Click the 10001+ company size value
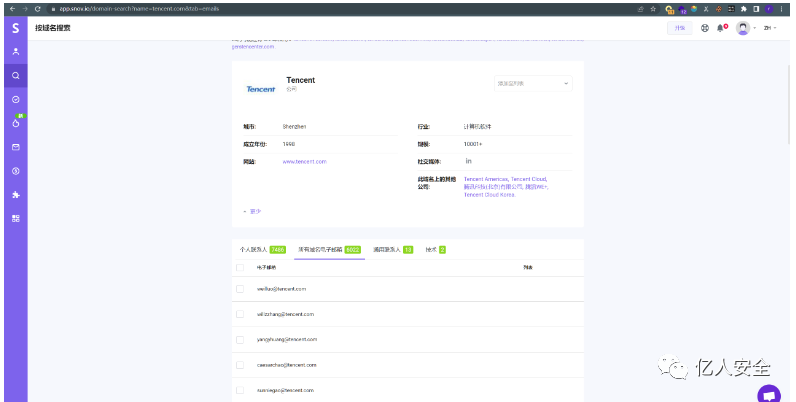Viewport: 796px width, 402px height. point(473,144)
